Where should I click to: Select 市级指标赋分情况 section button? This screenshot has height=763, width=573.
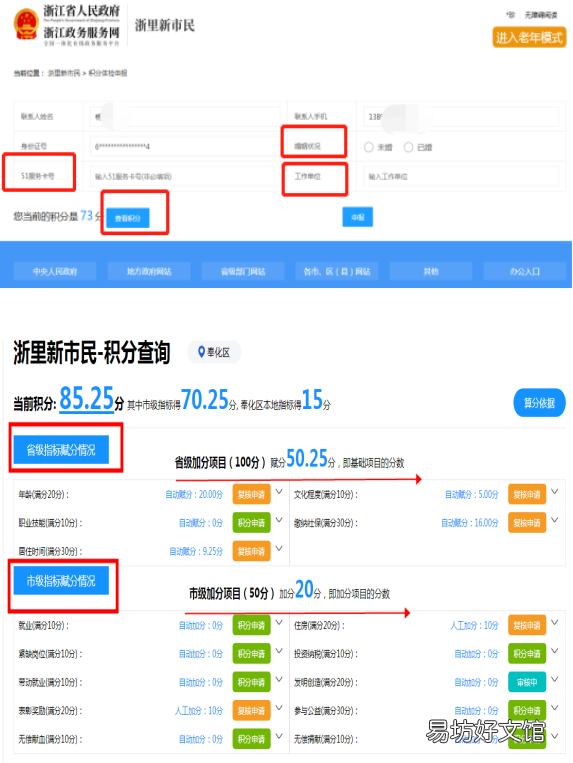click(x=61, y=581)
